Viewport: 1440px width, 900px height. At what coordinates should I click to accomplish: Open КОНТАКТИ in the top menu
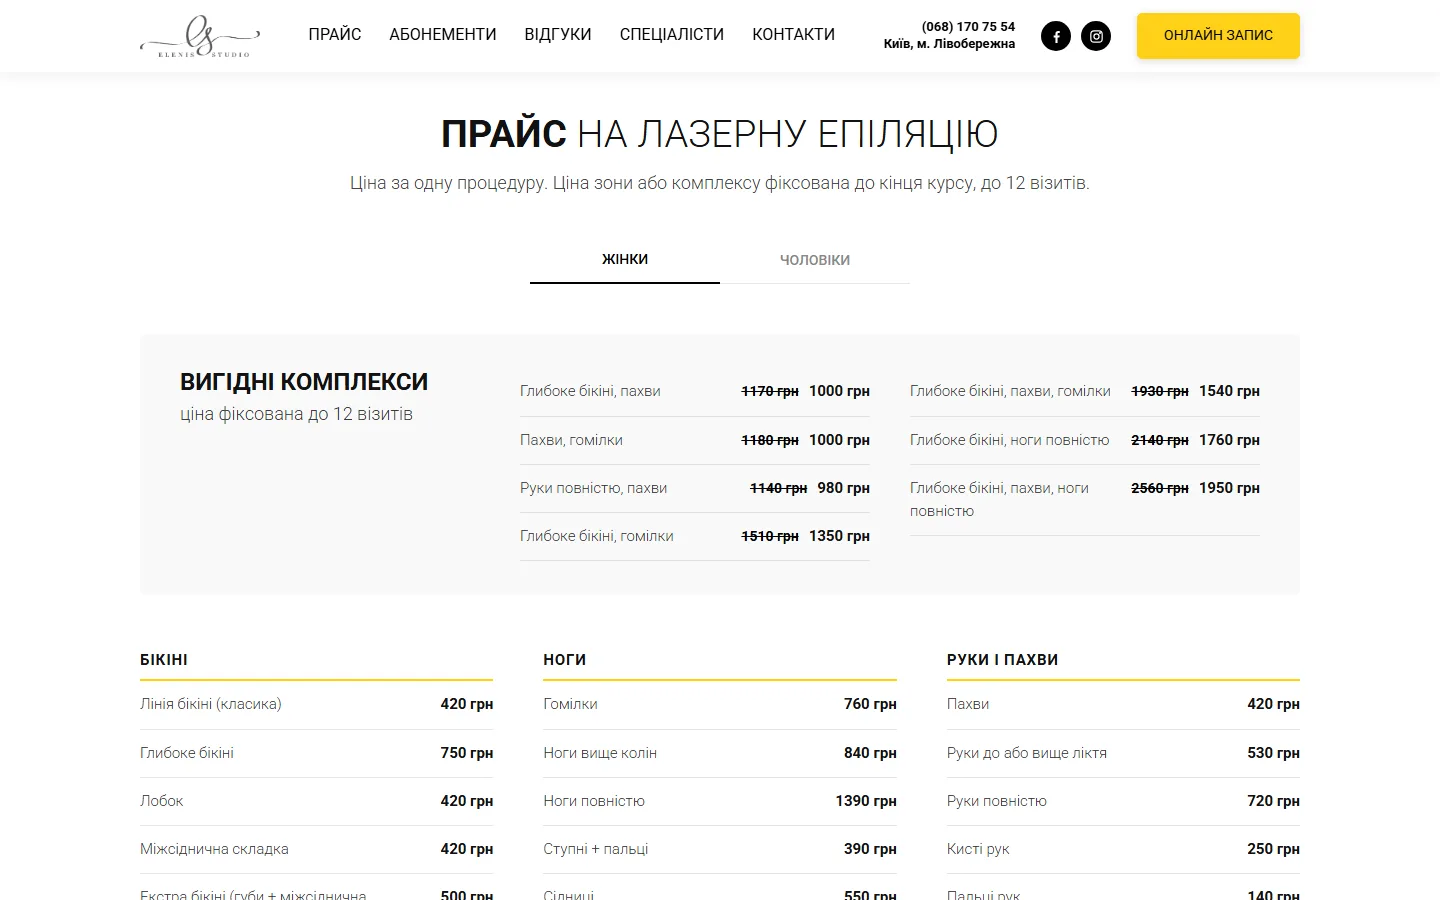794,34
